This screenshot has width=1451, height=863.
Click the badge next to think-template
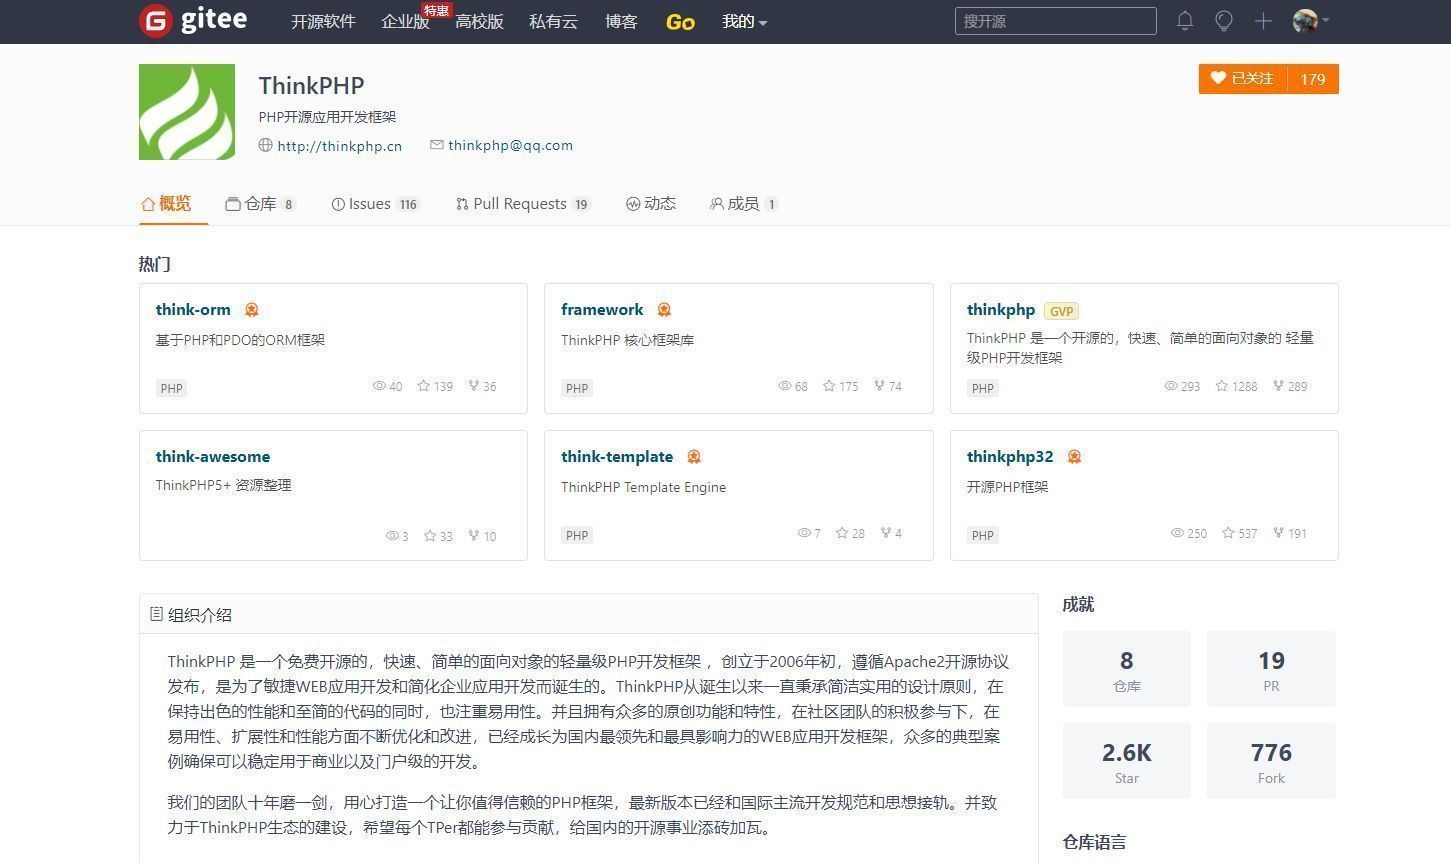(x=694, y=457)
